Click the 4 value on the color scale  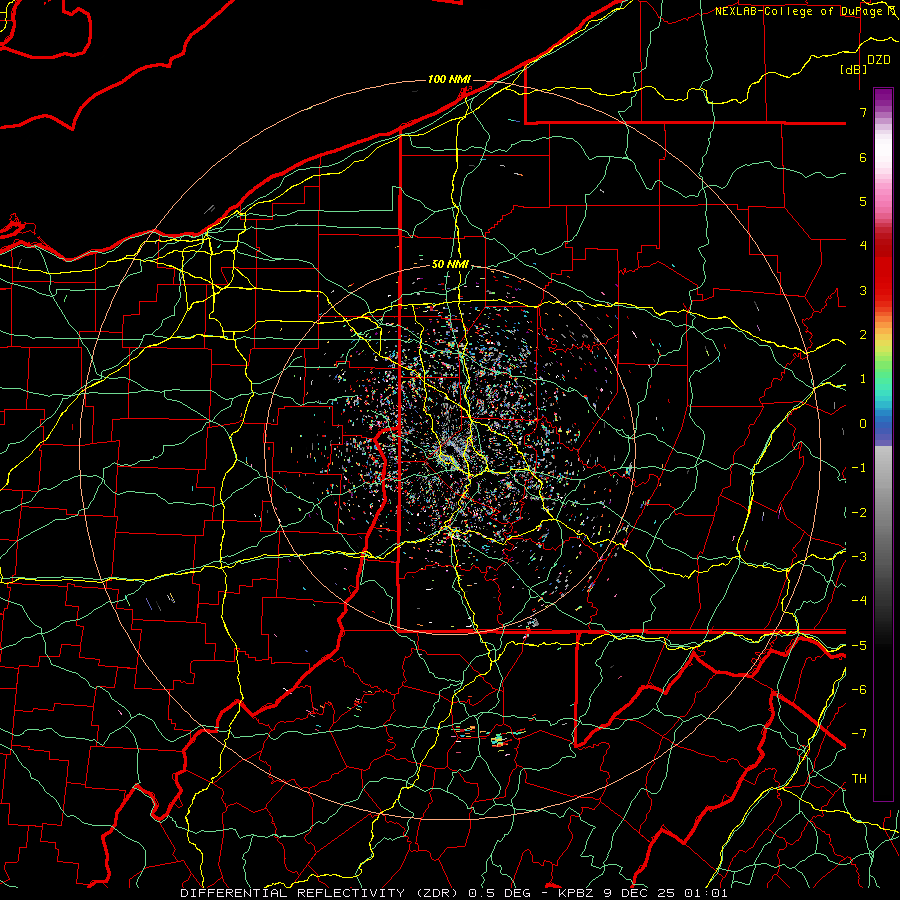[x=863, y=246]
